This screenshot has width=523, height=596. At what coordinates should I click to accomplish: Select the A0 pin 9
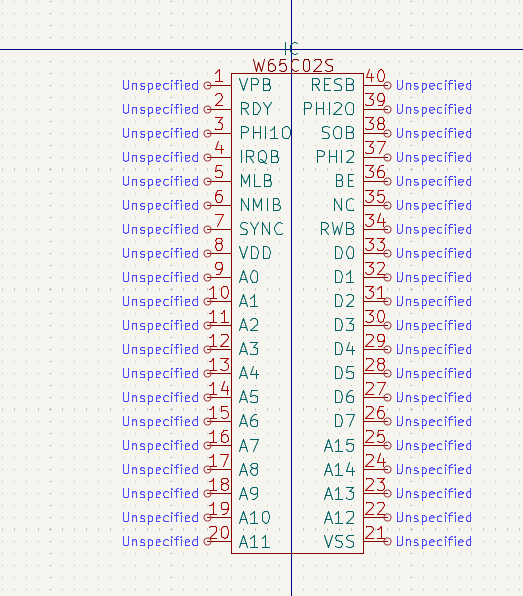[217, 277]
